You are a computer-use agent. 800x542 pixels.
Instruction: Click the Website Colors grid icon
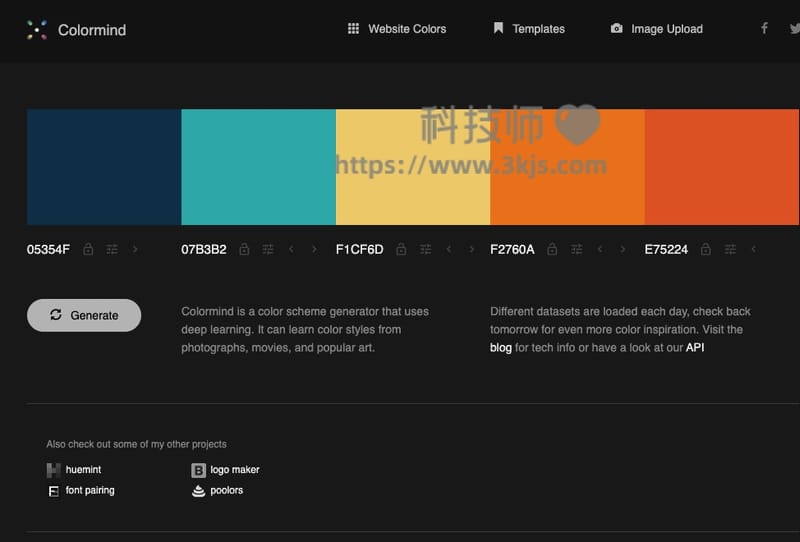point(353,29)
